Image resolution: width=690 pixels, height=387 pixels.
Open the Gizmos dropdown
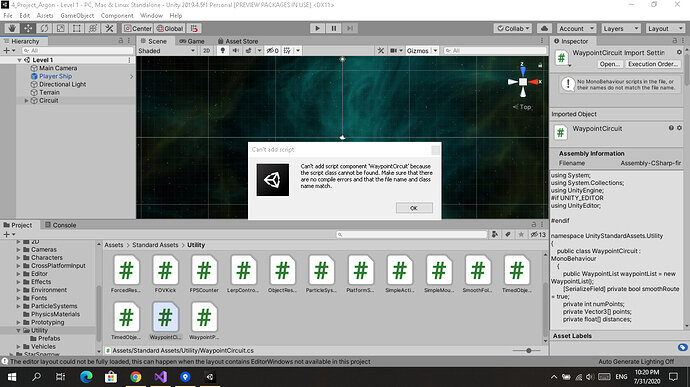422,51
